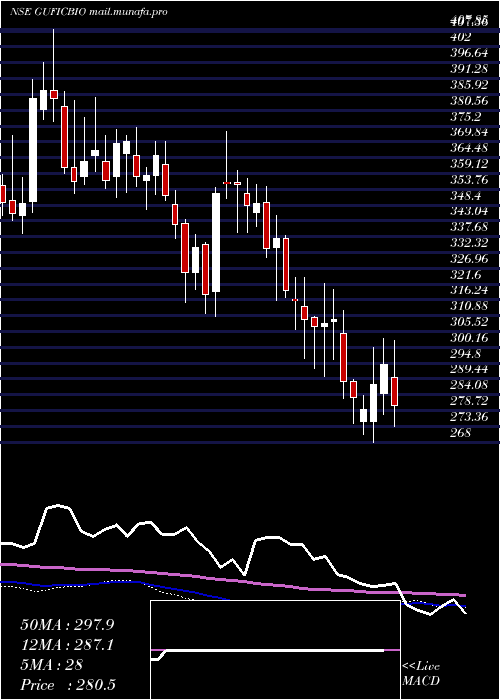Click the 316.24 price axis label
500x700 pixels.
point(471,290)
